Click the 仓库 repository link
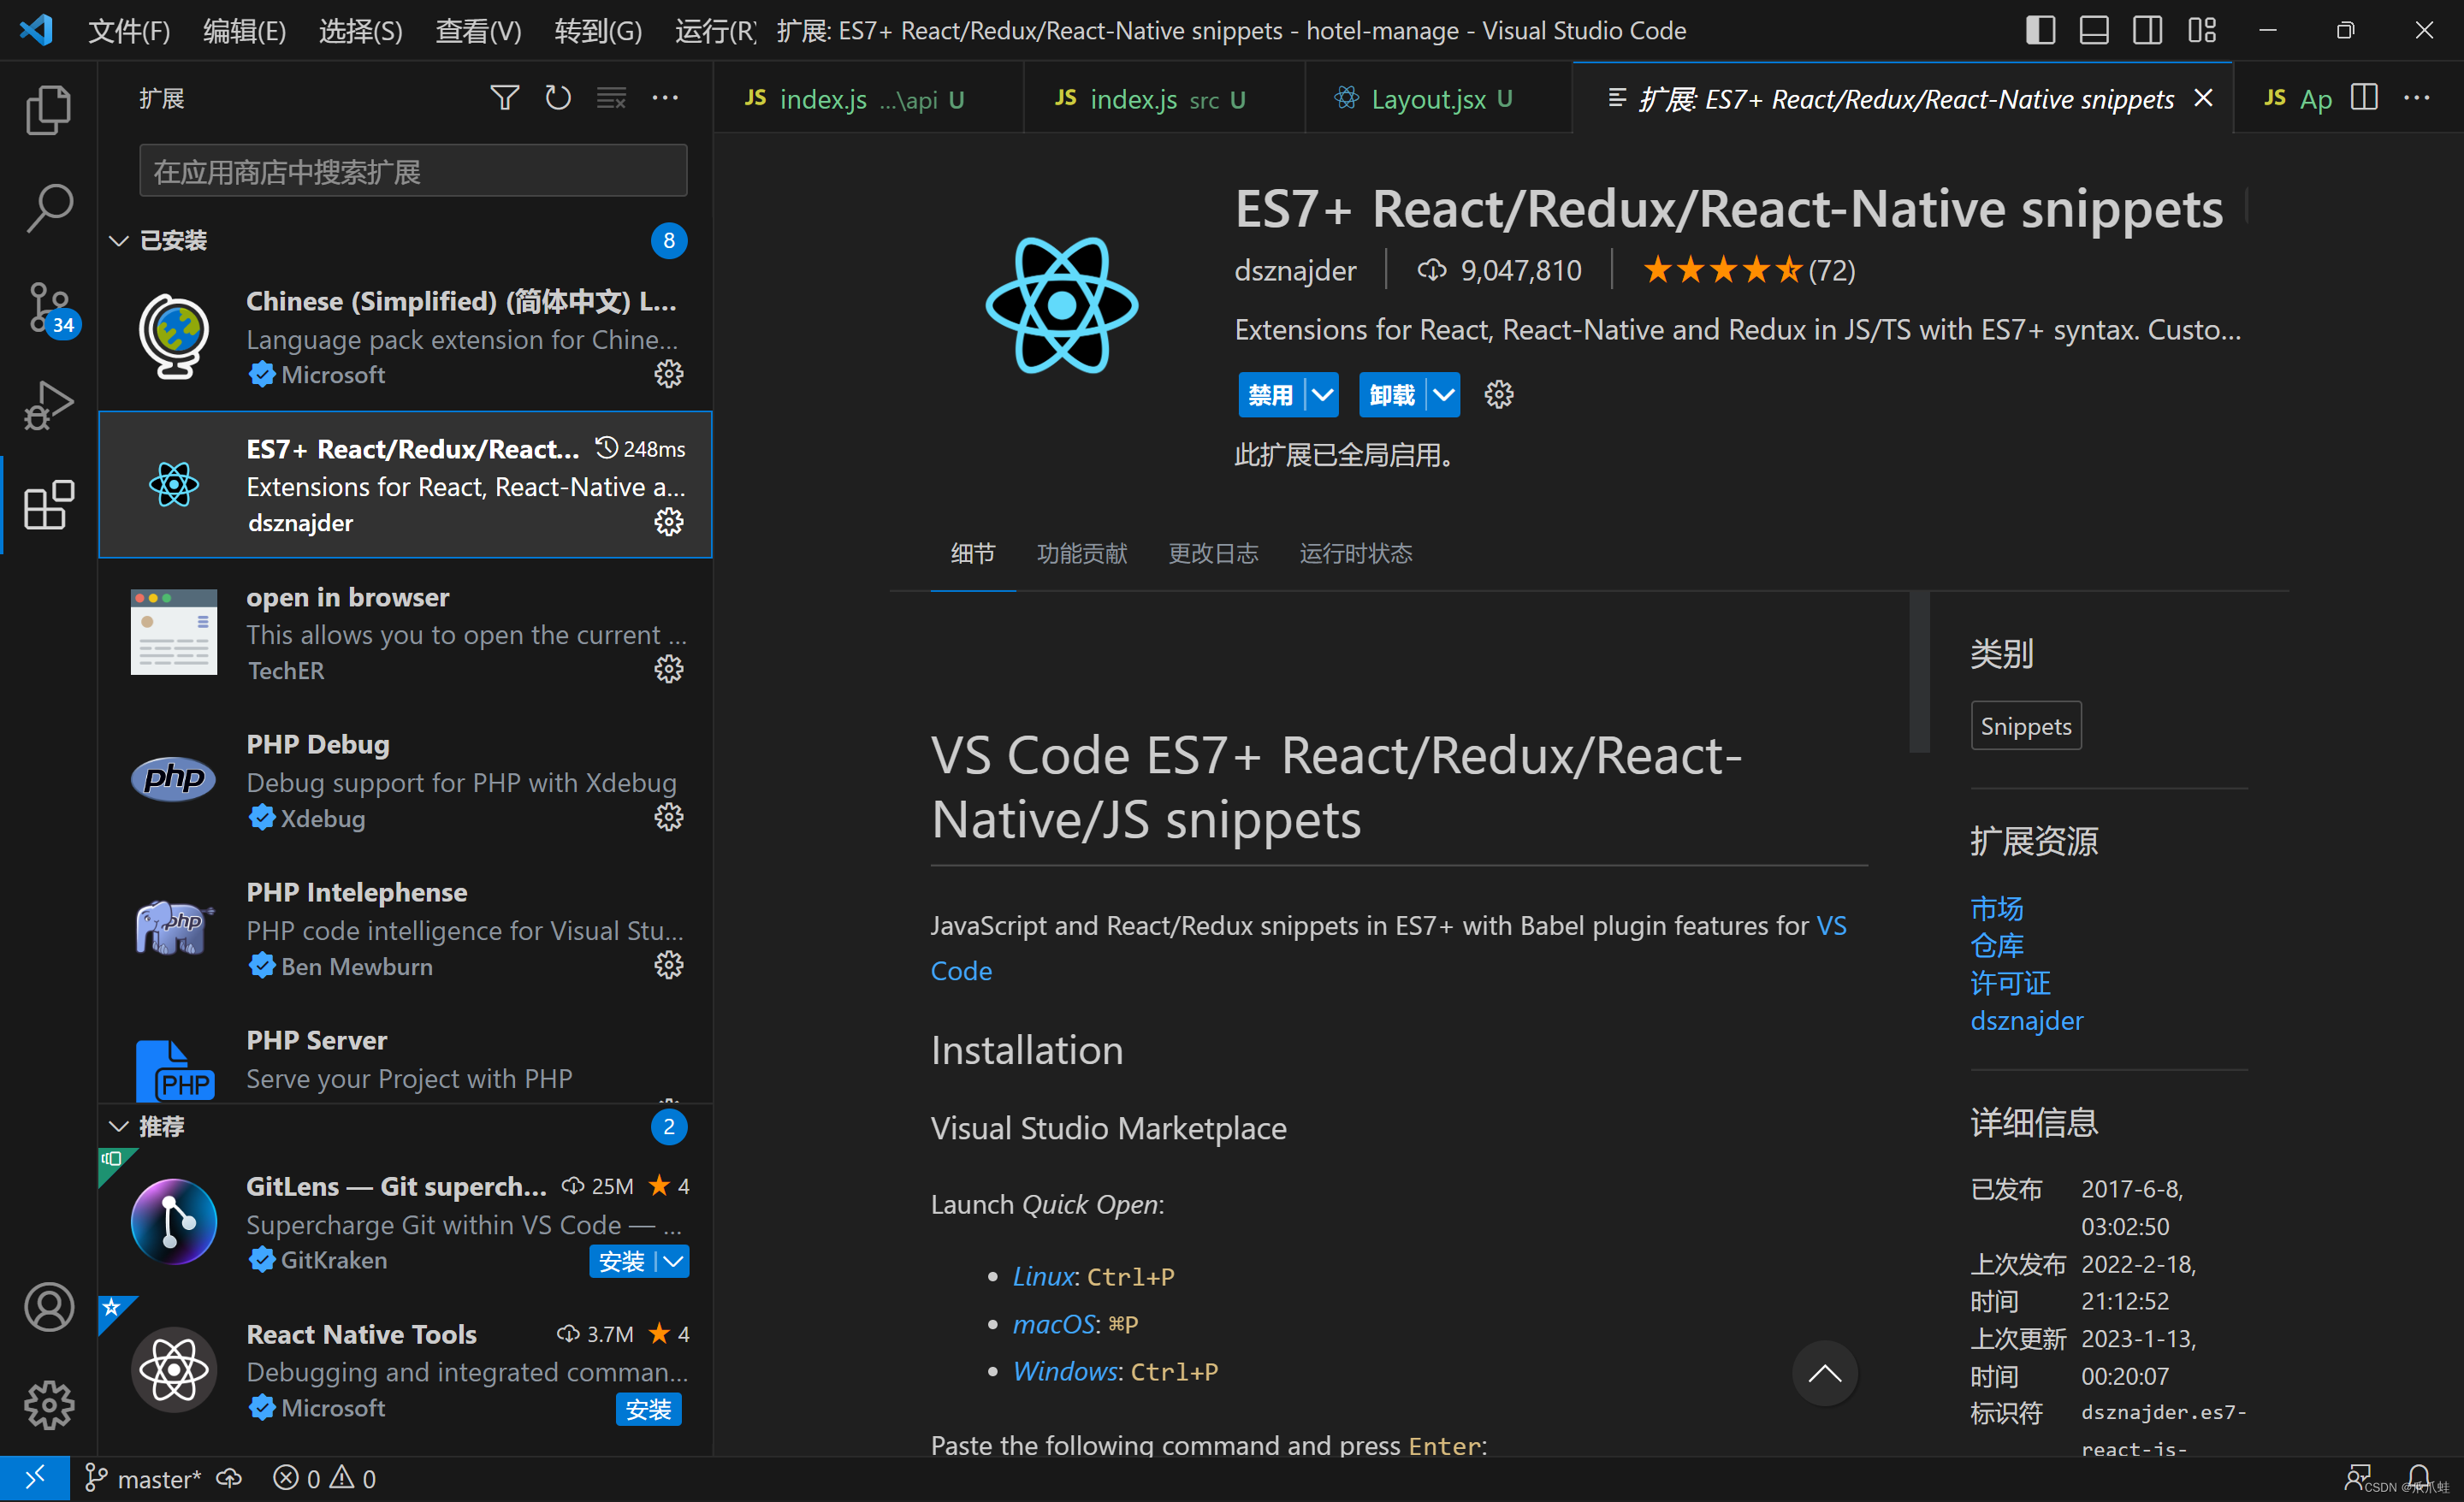The image size is (2464, 1502). point(1996,945)
